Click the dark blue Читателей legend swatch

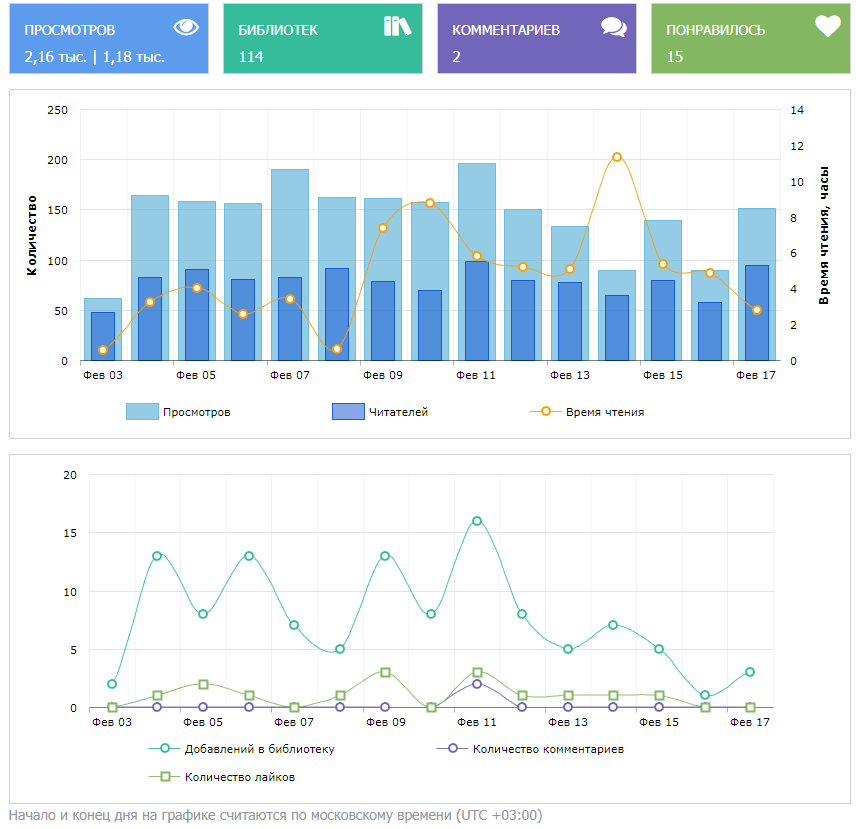347,412
